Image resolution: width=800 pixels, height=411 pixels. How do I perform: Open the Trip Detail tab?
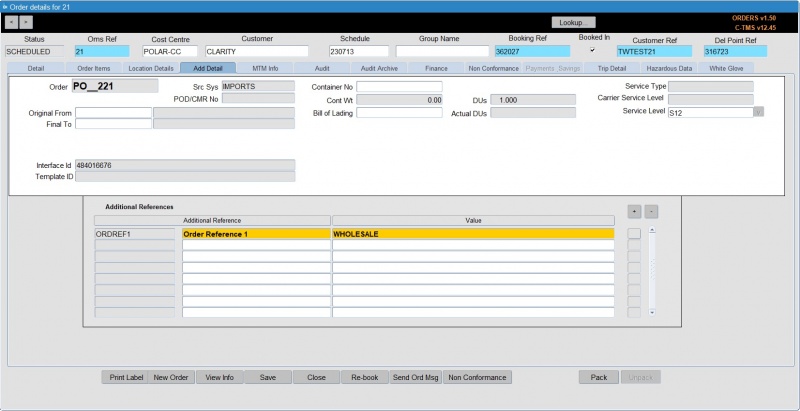[612, 68]
